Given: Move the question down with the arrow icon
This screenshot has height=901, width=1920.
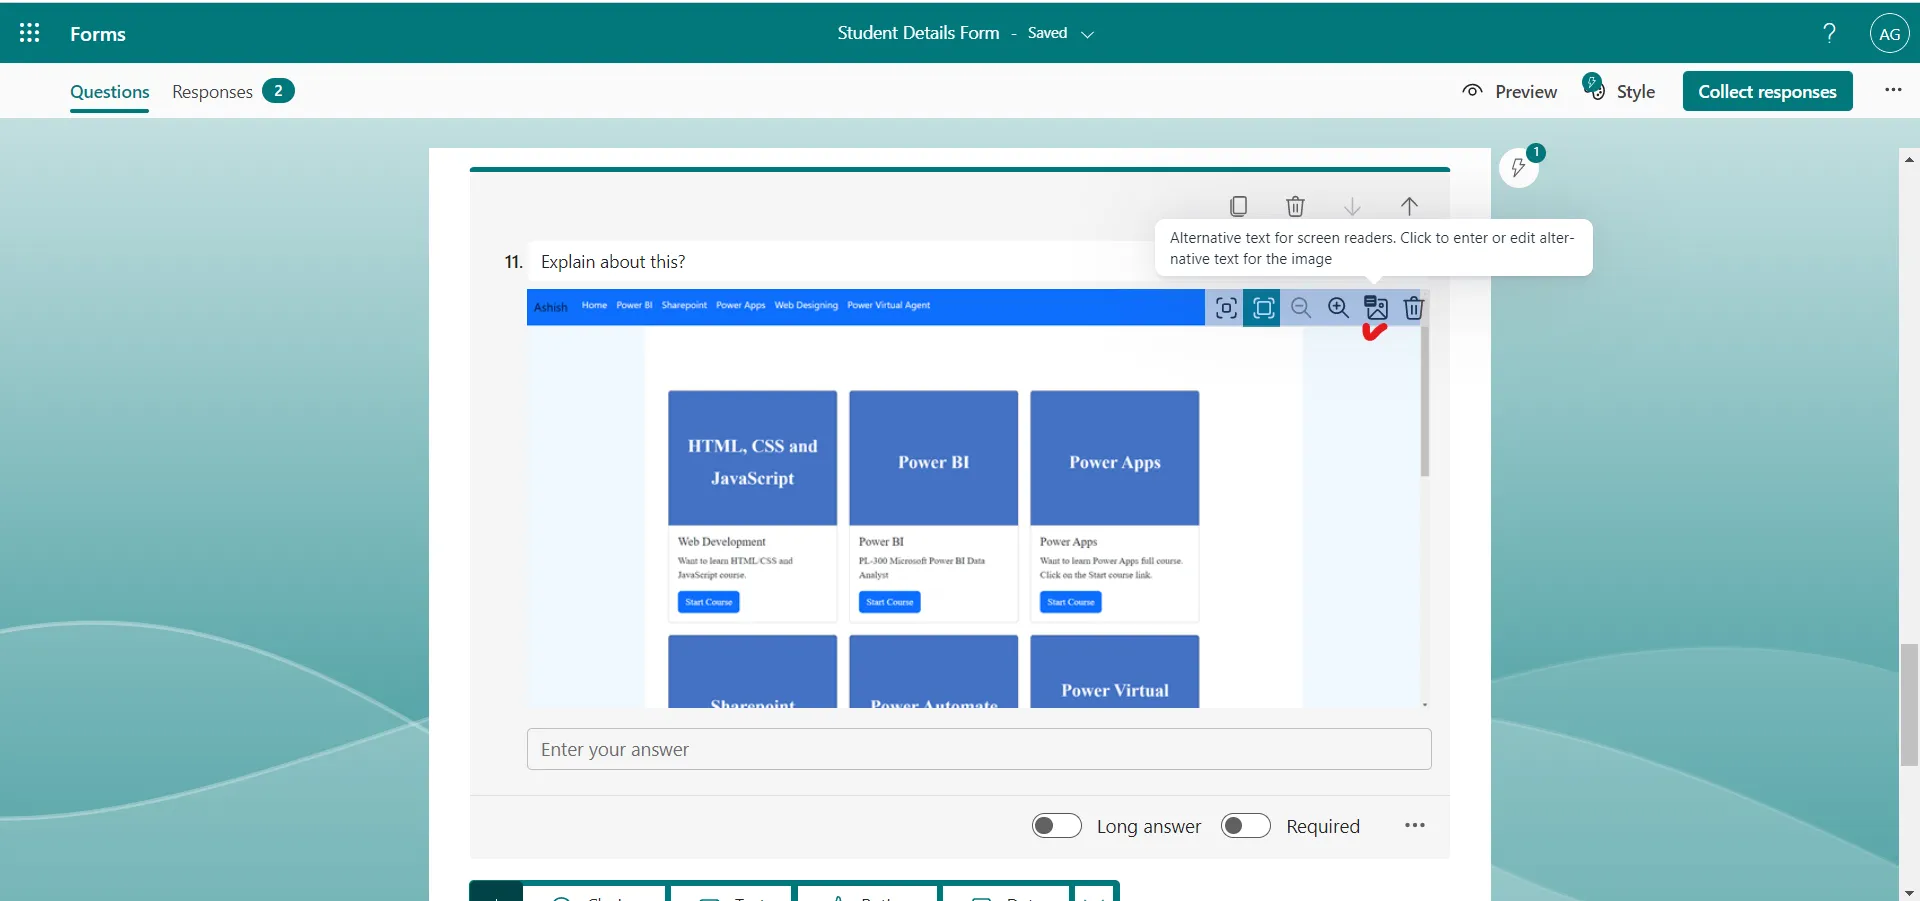Looking at the screenshot, I should (1352, 206).
